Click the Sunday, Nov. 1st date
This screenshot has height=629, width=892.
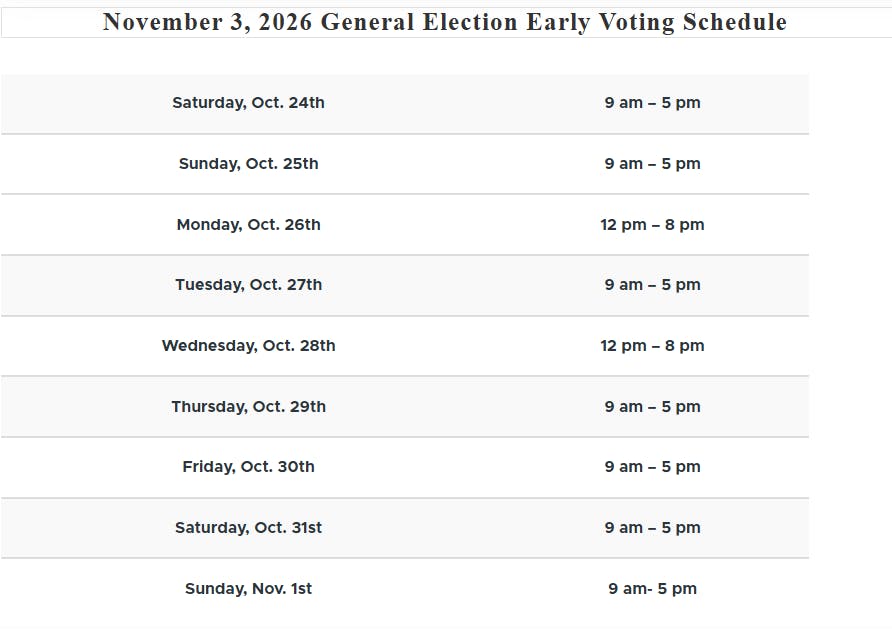click(249, 589)
